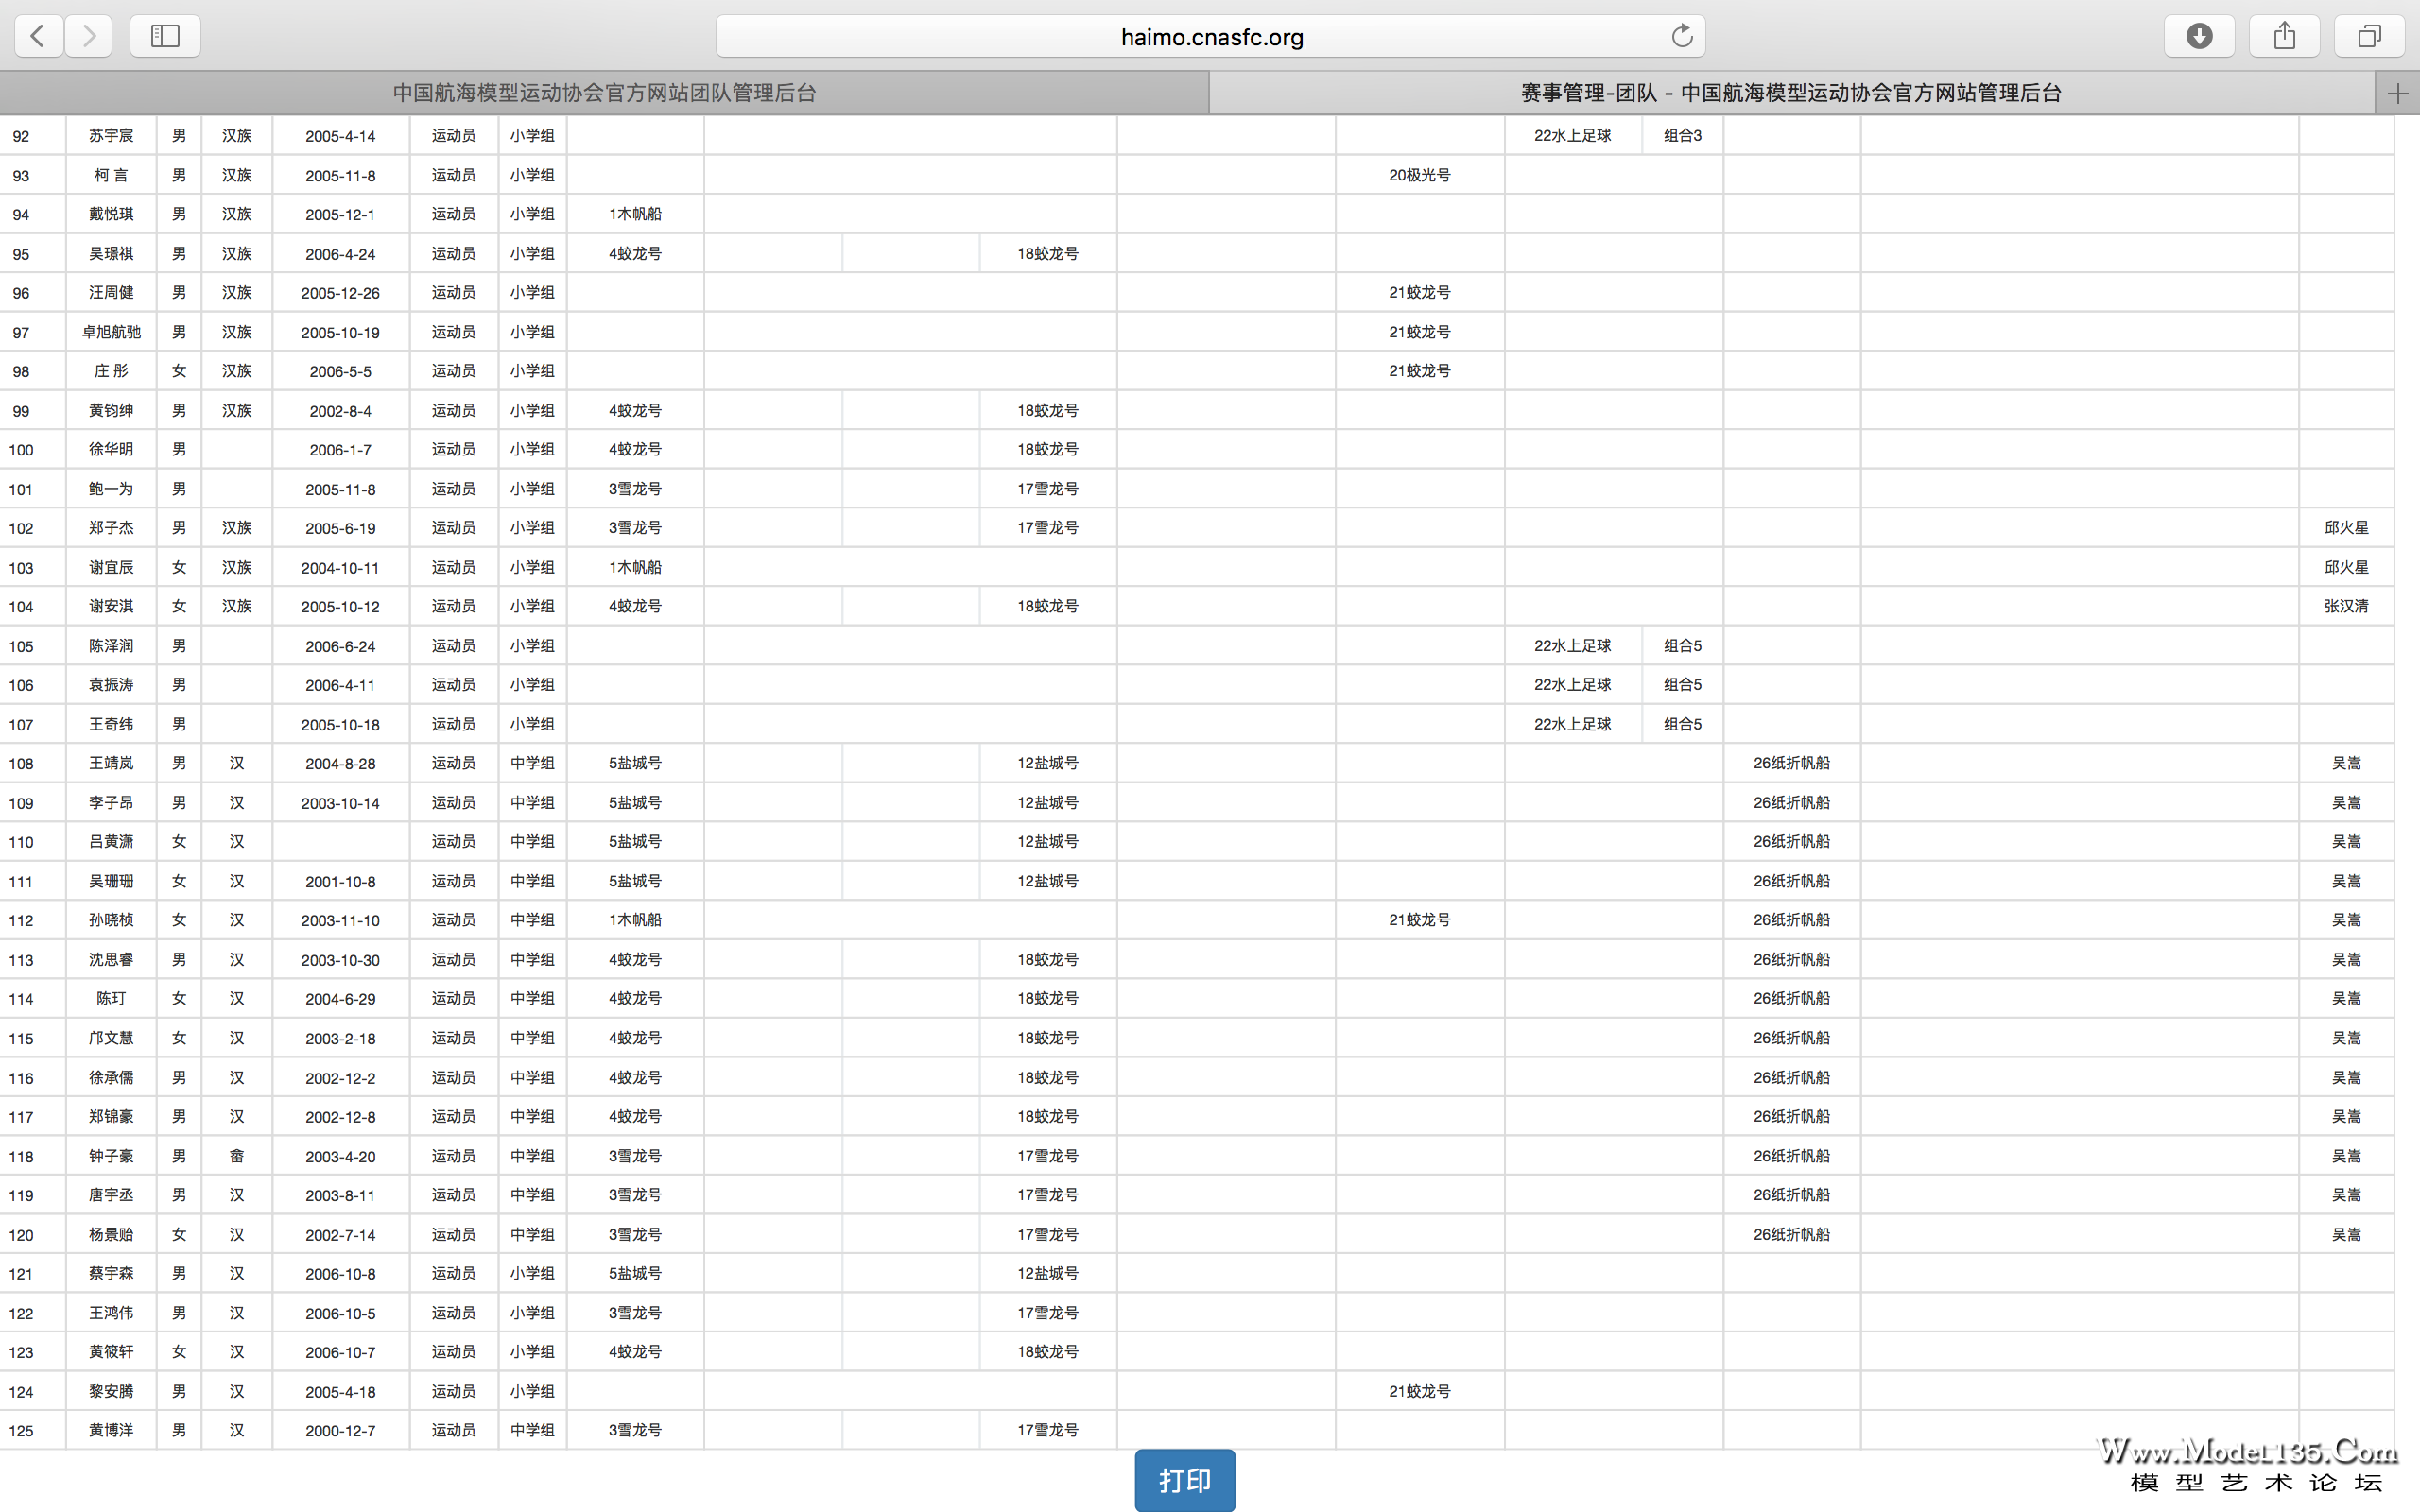Click the browser back arrow button
The image size is (2420, 1512).
click(38, 36)
